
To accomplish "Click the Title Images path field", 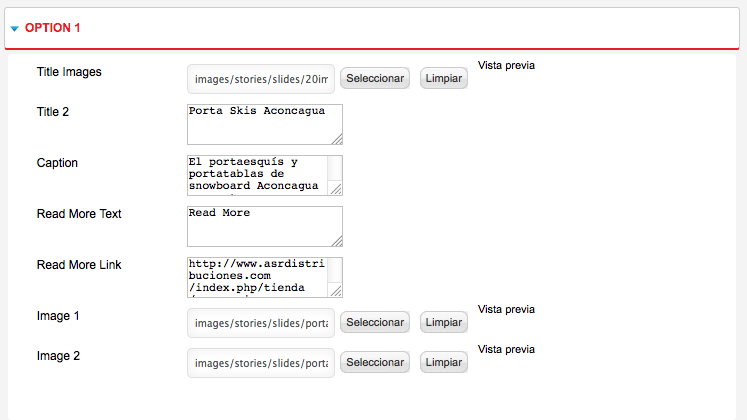I will (261, 79).
